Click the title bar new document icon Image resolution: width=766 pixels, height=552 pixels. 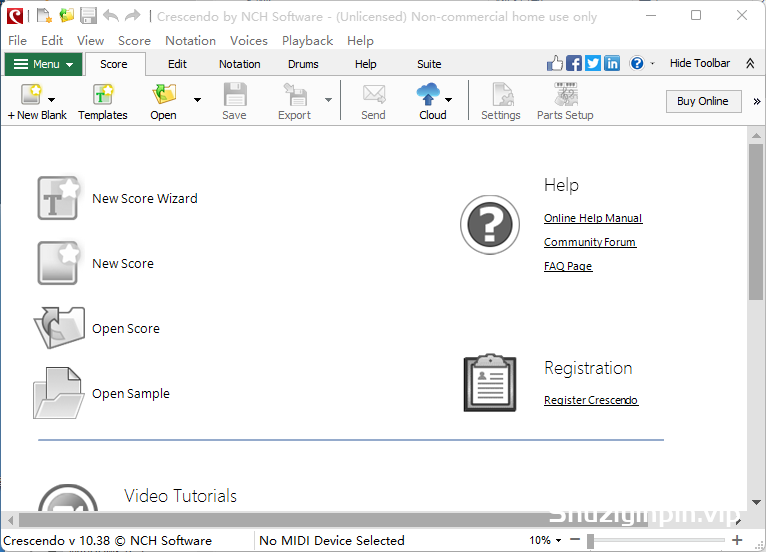tap(44, 16)
